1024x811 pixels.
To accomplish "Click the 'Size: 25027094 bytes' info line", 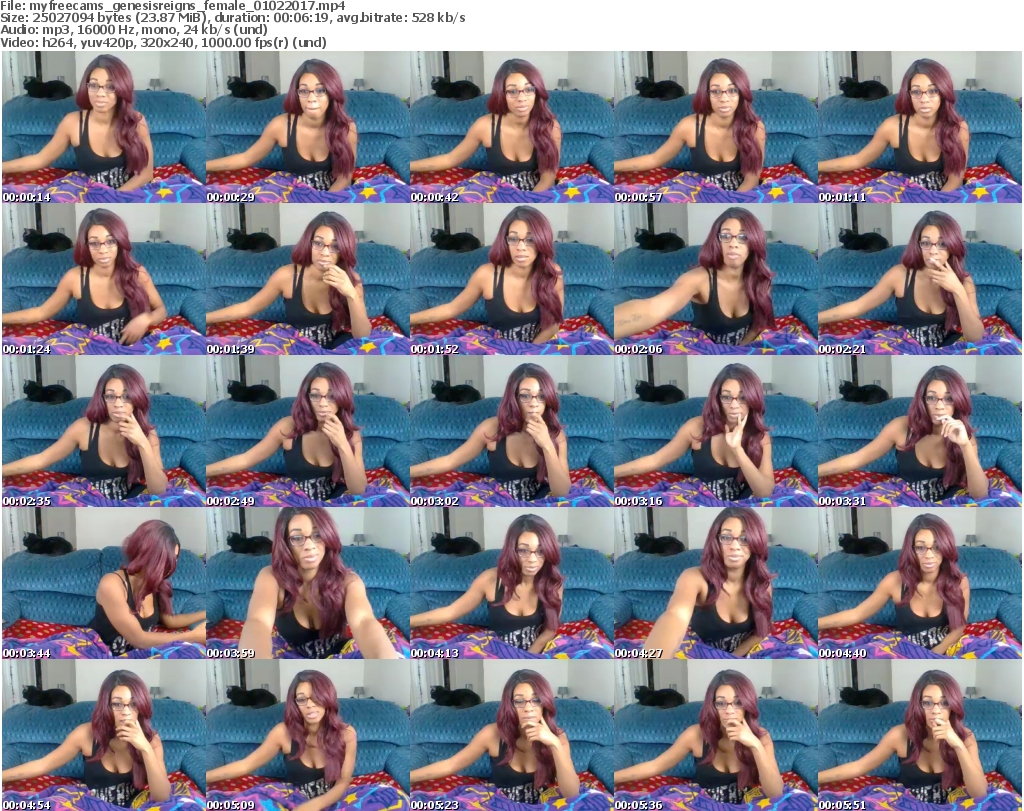I will point(232,18).
